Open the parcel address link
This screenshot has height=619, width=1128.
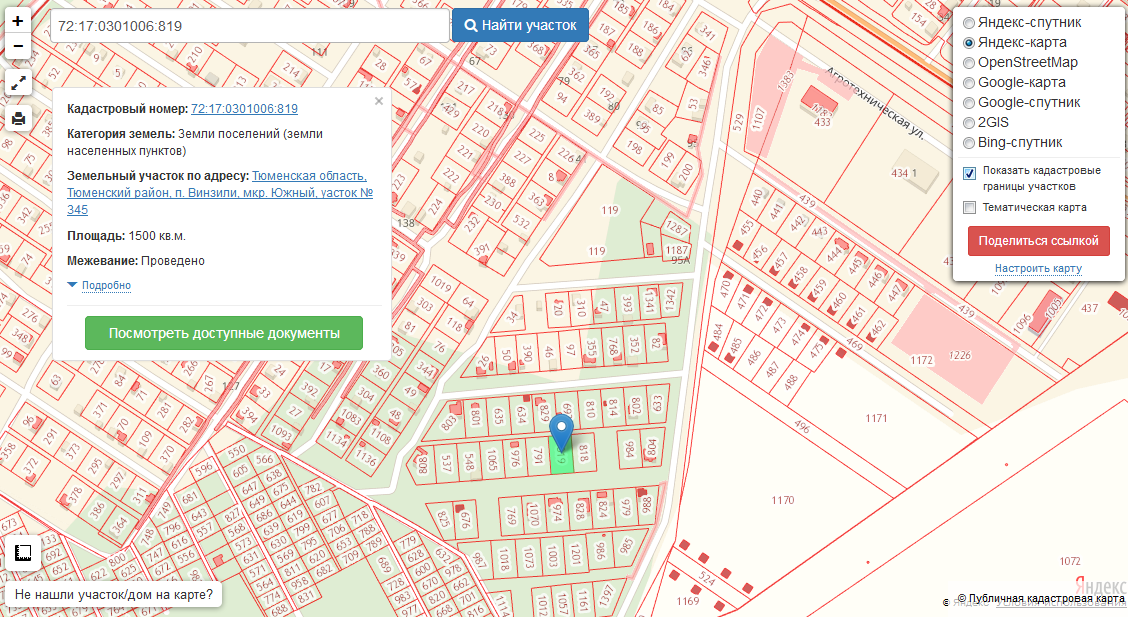[219, 193]
